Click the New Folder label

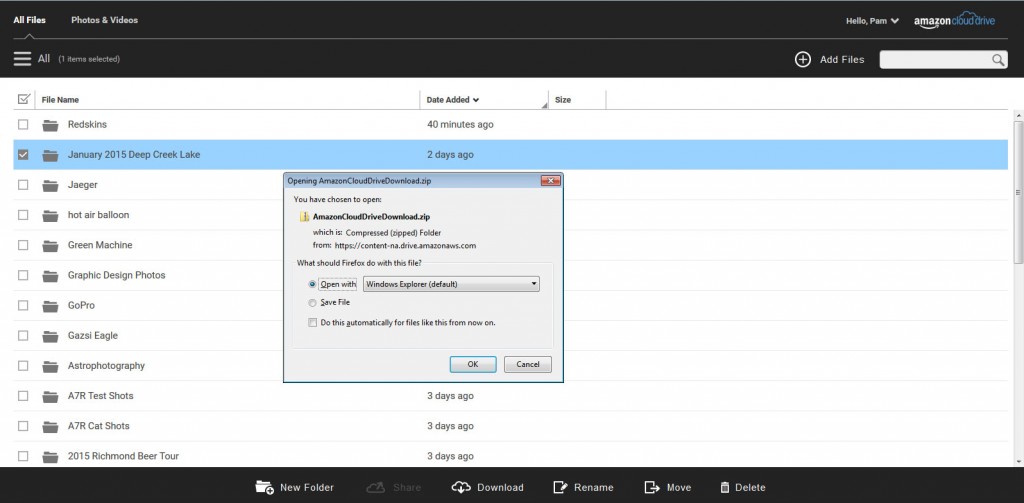click(x=307, y=487)
